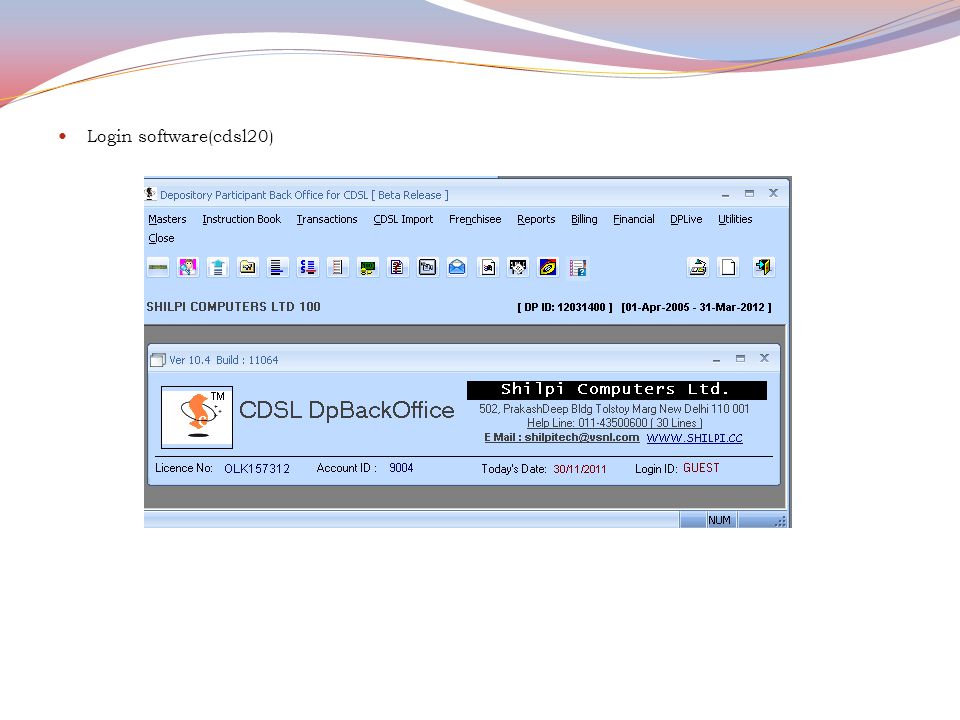The width and height of the screenshot is (960, 720).
Task: Click the GUEST login ID text
Action: tap(701, 468)
